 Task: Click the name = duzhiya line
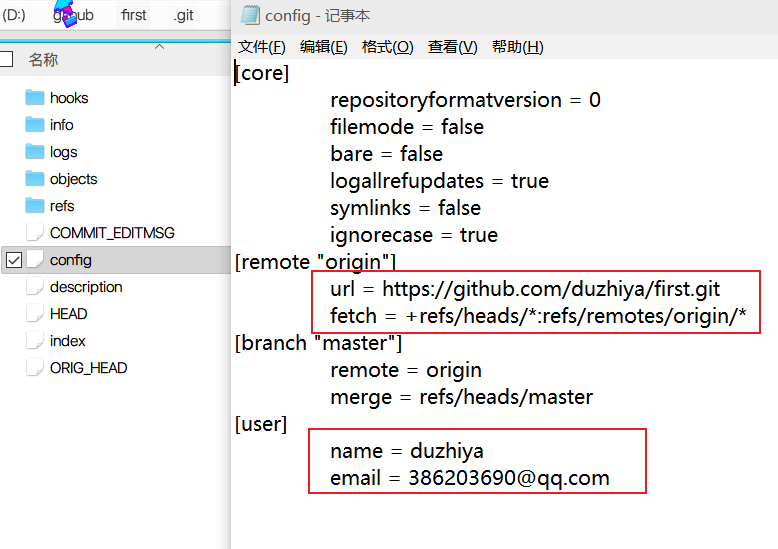pyautogui.click(x=407, y=452)
